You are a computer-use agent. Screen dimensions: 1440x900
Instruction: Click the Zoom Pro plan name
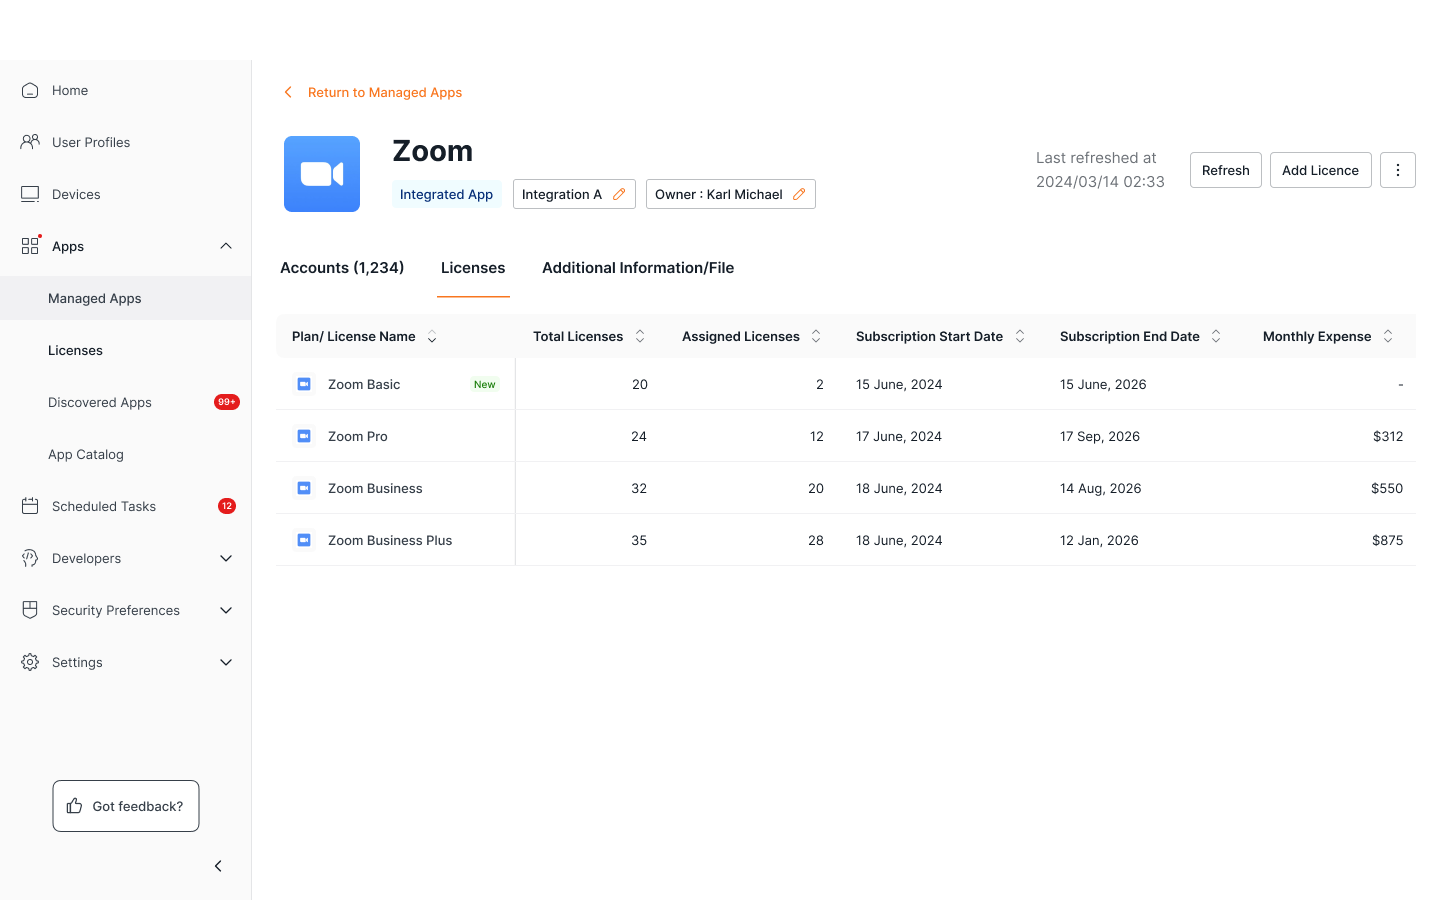358,436
